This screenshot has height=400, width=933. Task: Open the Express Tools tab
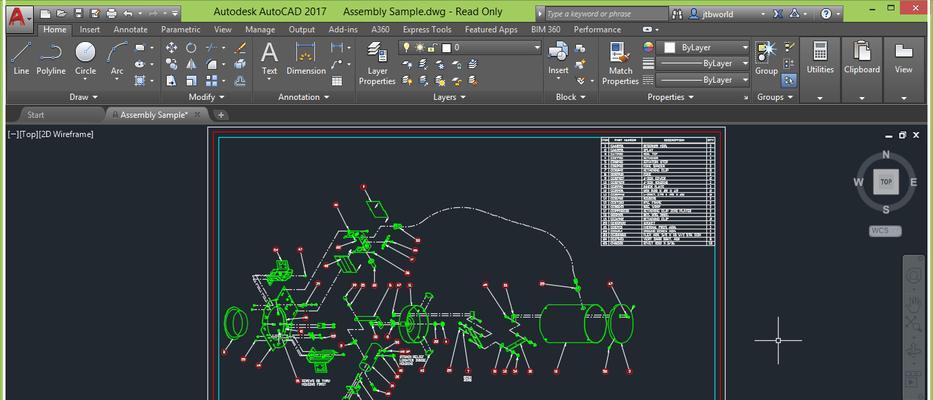[427, 29]
